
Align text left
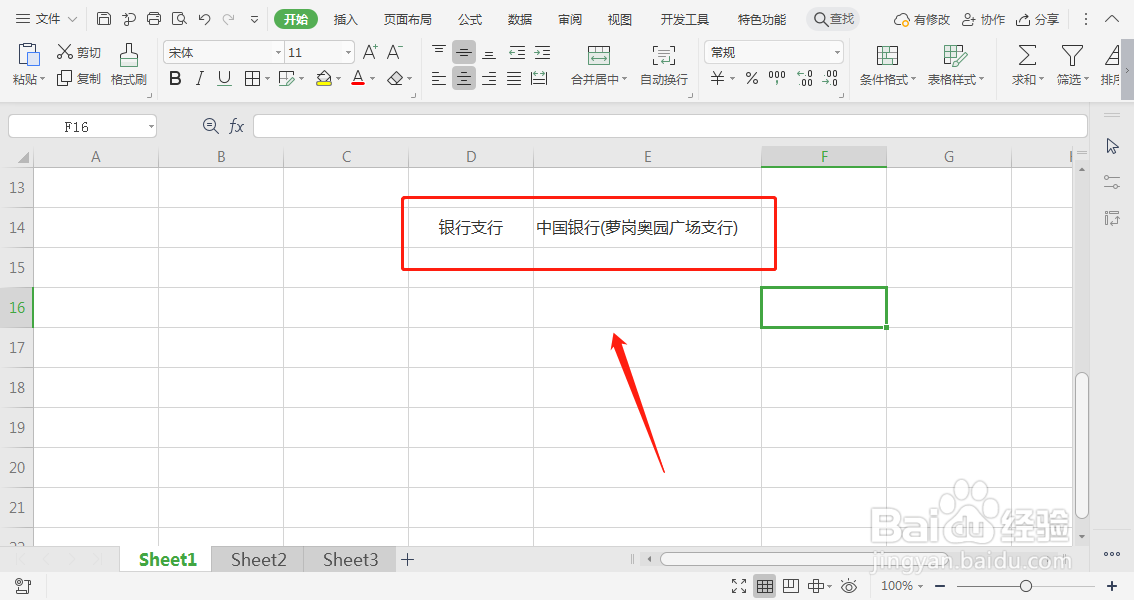(439, 78)
